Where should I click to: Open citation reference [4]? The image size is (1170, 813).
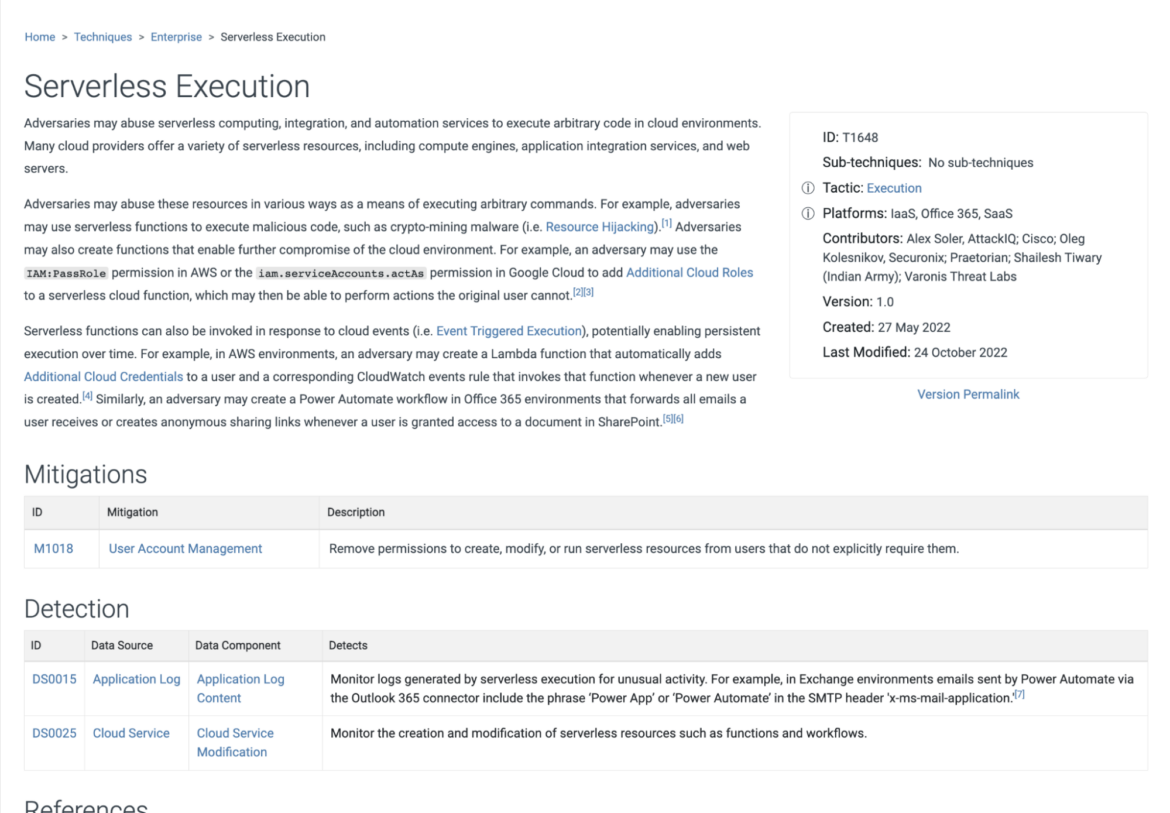tap(87, 395)
